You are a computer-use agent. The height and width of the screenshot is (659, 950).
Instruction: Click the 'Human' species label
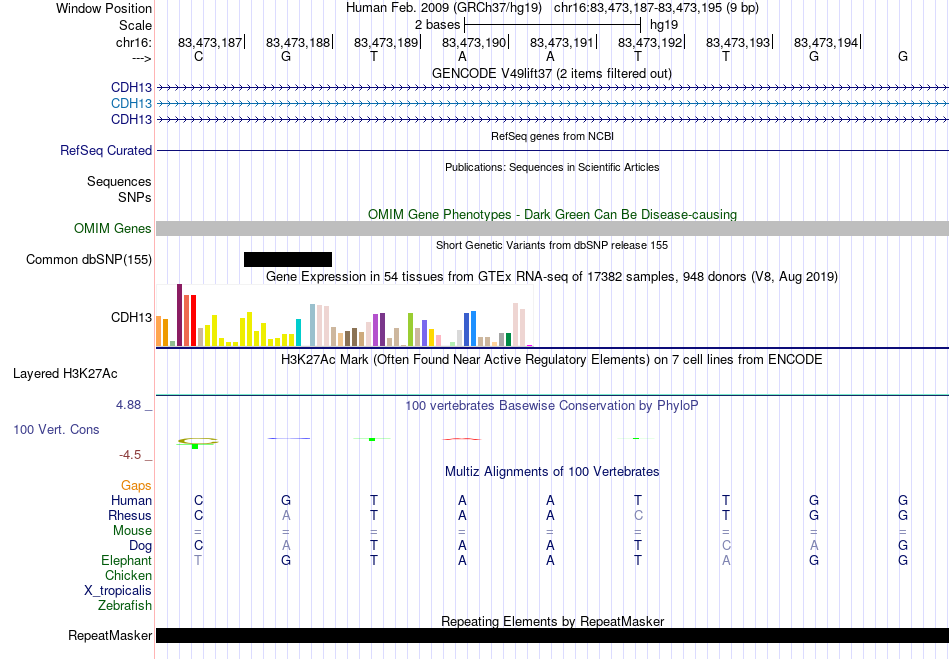[131, 500]
